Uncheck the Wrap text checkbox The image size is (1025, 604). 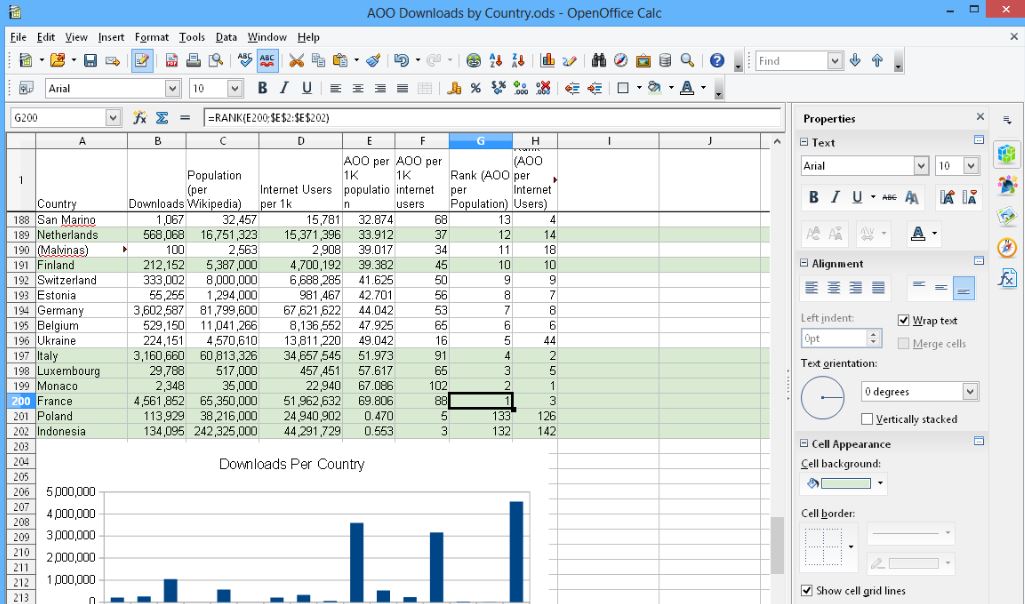pos(903,320)
